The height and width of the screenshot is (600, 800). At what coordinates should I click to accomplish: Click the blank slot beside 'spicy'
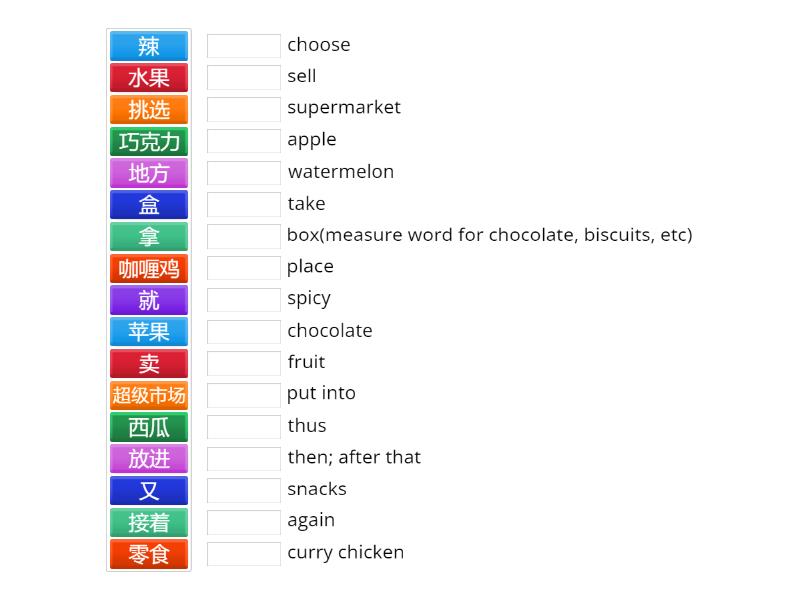(244, 300)
